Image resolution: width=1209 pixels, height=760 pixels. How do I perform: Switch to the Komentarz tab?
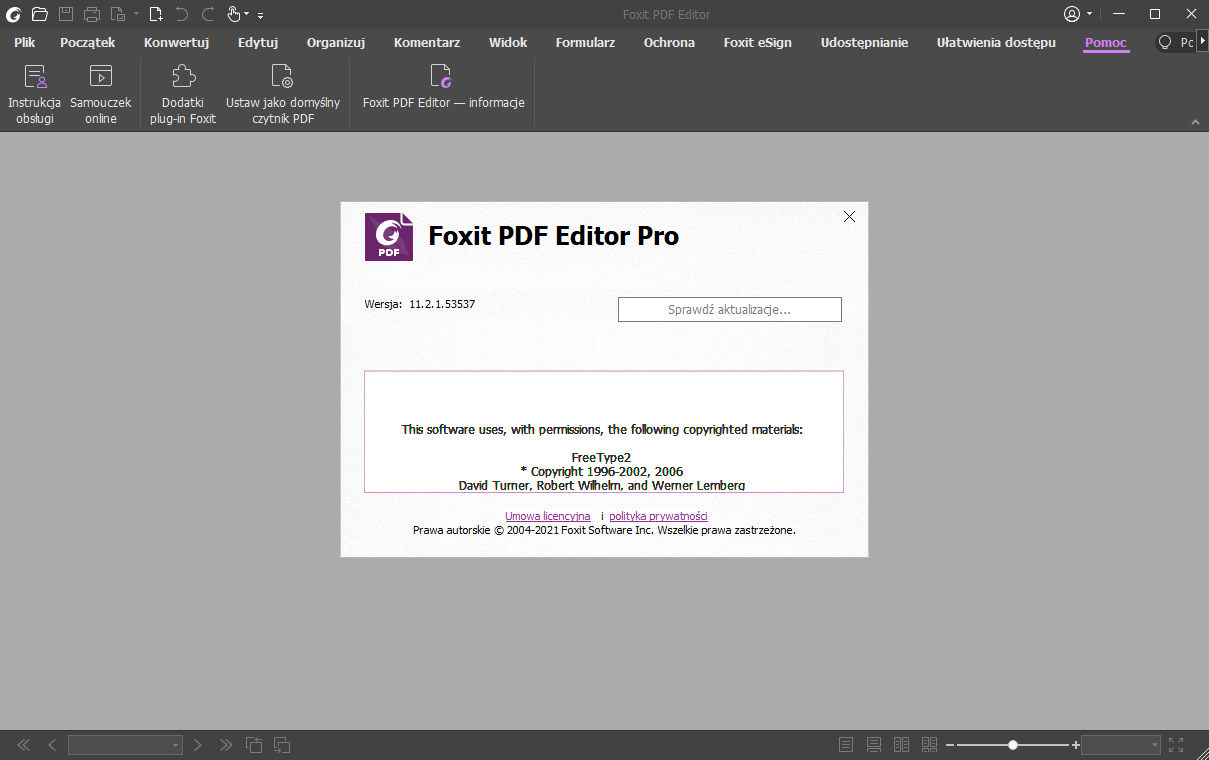pos(427,42)
